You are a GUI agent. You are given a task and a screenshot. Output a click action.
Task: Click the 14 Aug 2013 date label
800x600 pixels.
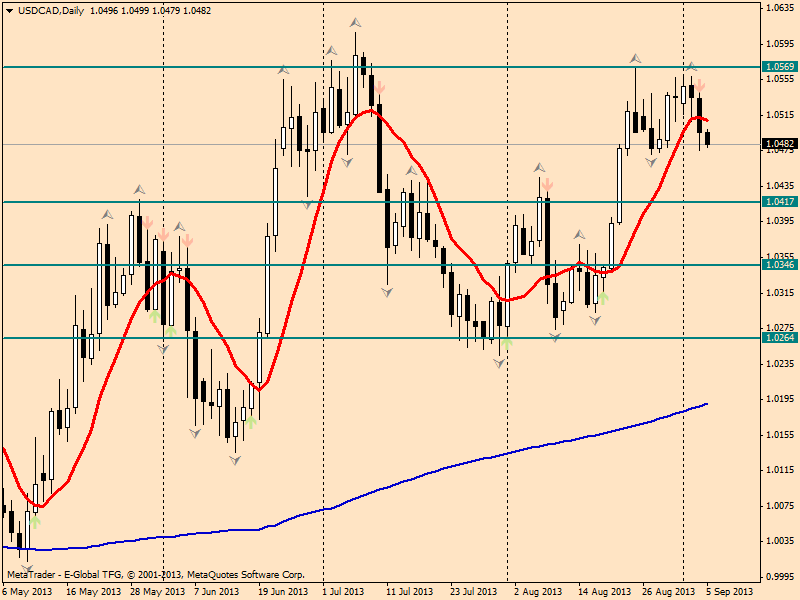point(604,592)
